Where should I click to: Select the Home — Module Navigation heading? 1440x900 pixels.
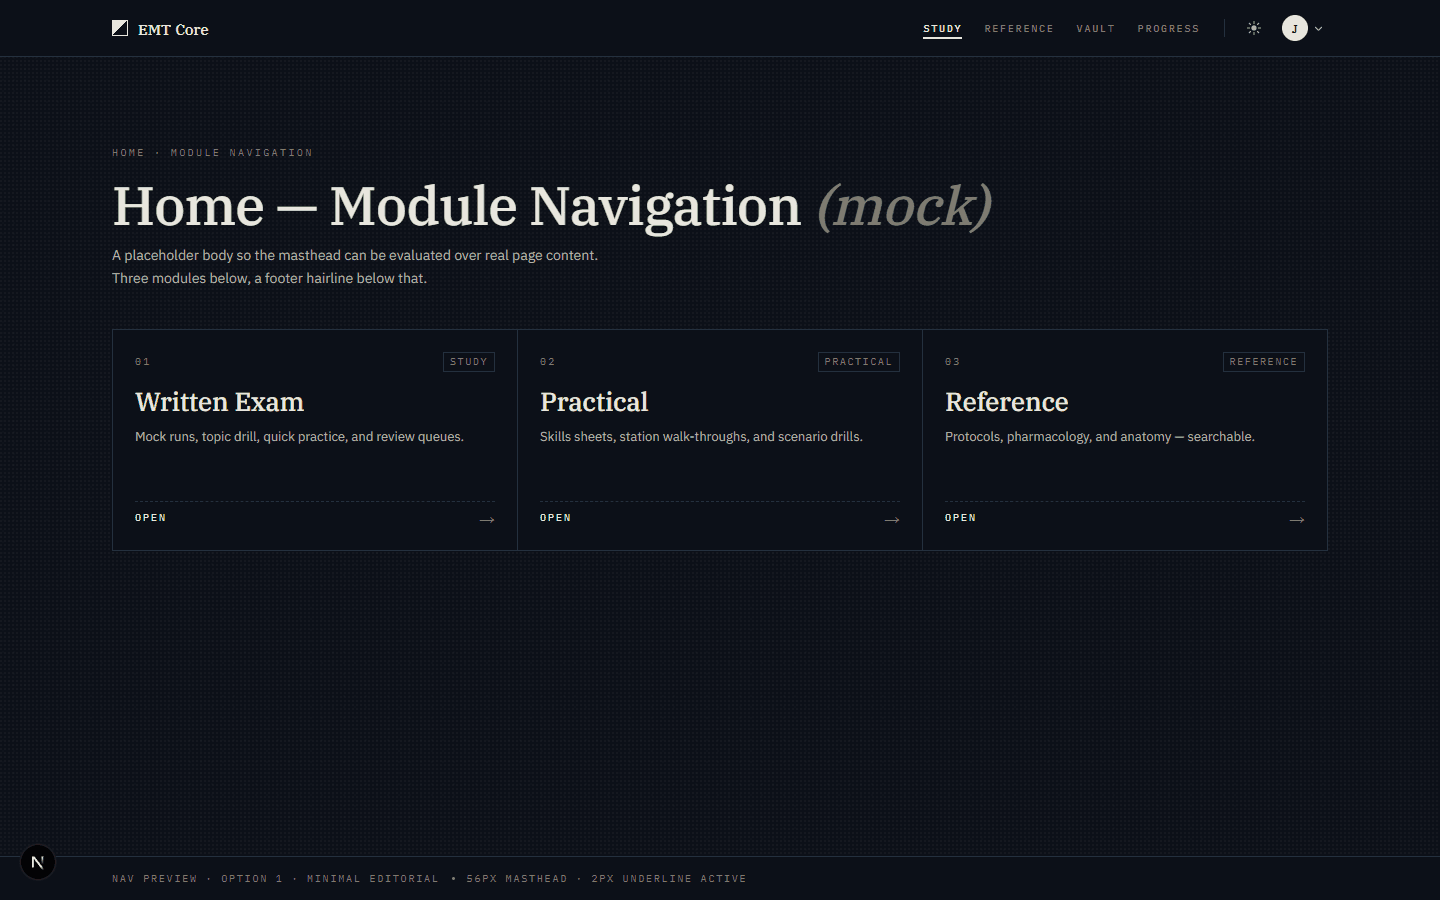click(552, 206)
